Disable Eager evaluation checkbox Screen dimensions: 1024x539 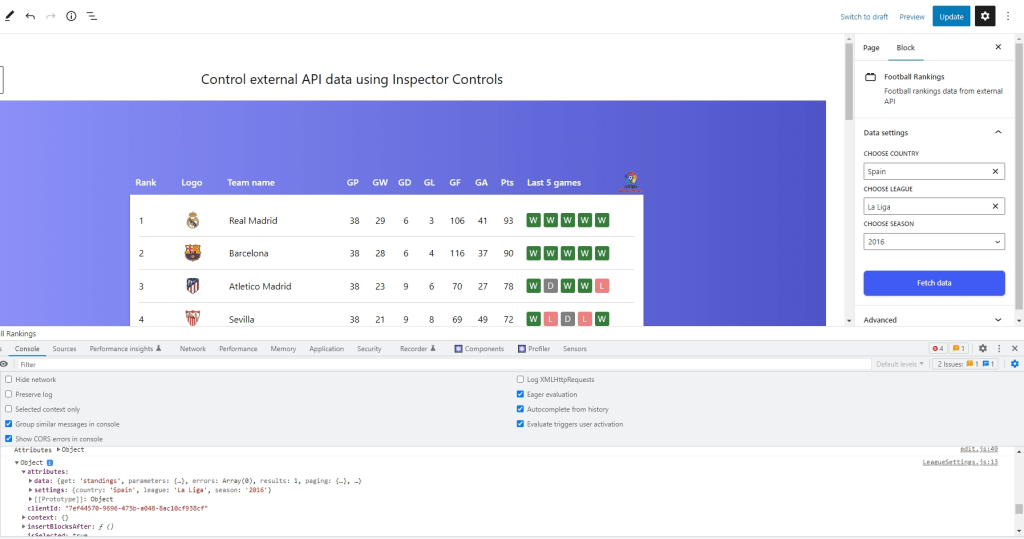click(520, 395)
